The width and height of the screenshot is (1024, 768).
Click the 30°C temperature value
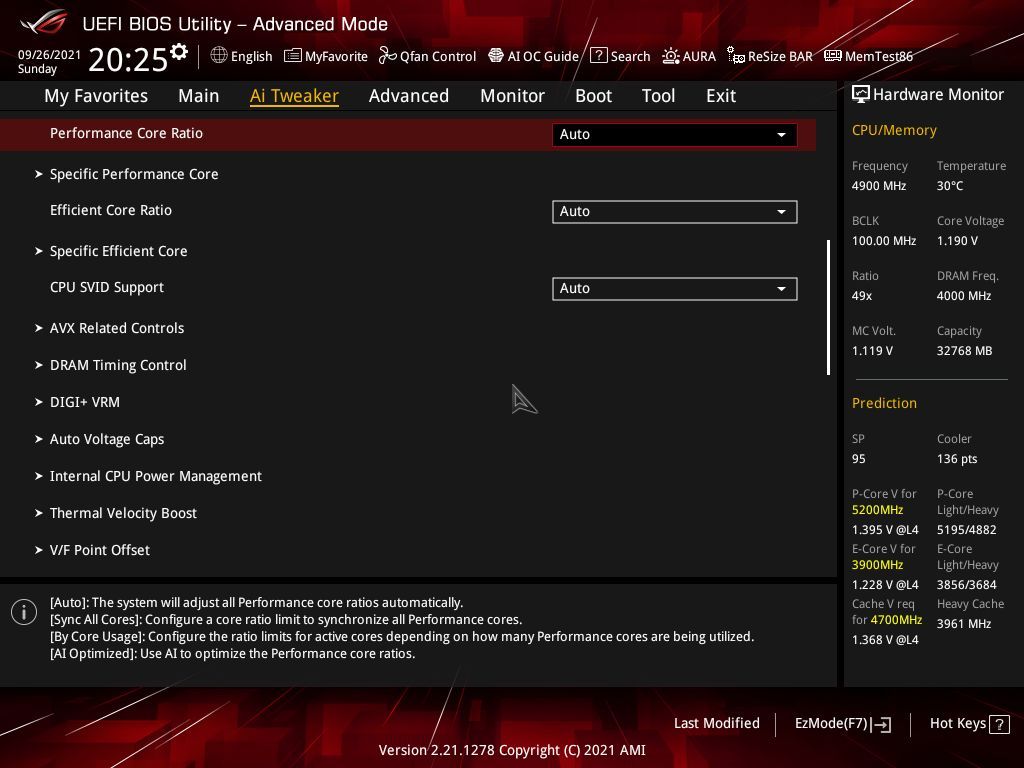pyautogui.click(x=950, y=186)
